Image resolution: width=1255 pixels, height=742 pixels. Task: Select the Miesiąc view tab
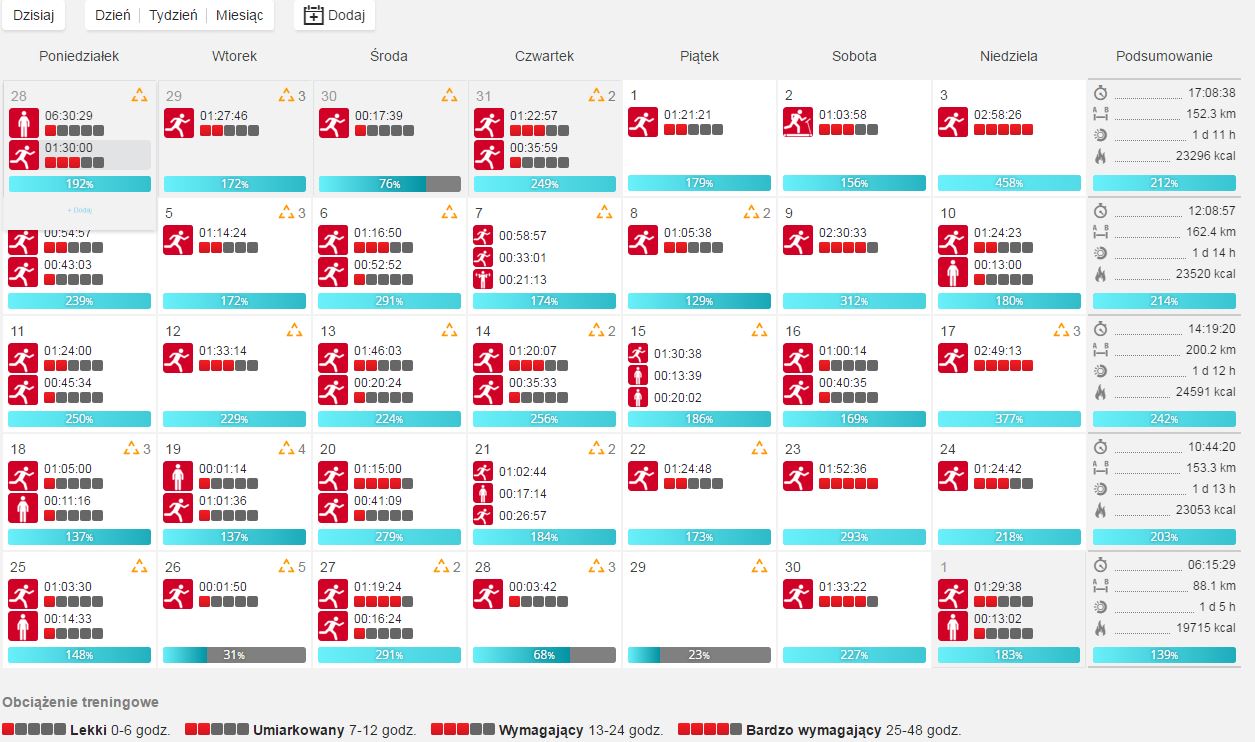click(x=240, y=16)
